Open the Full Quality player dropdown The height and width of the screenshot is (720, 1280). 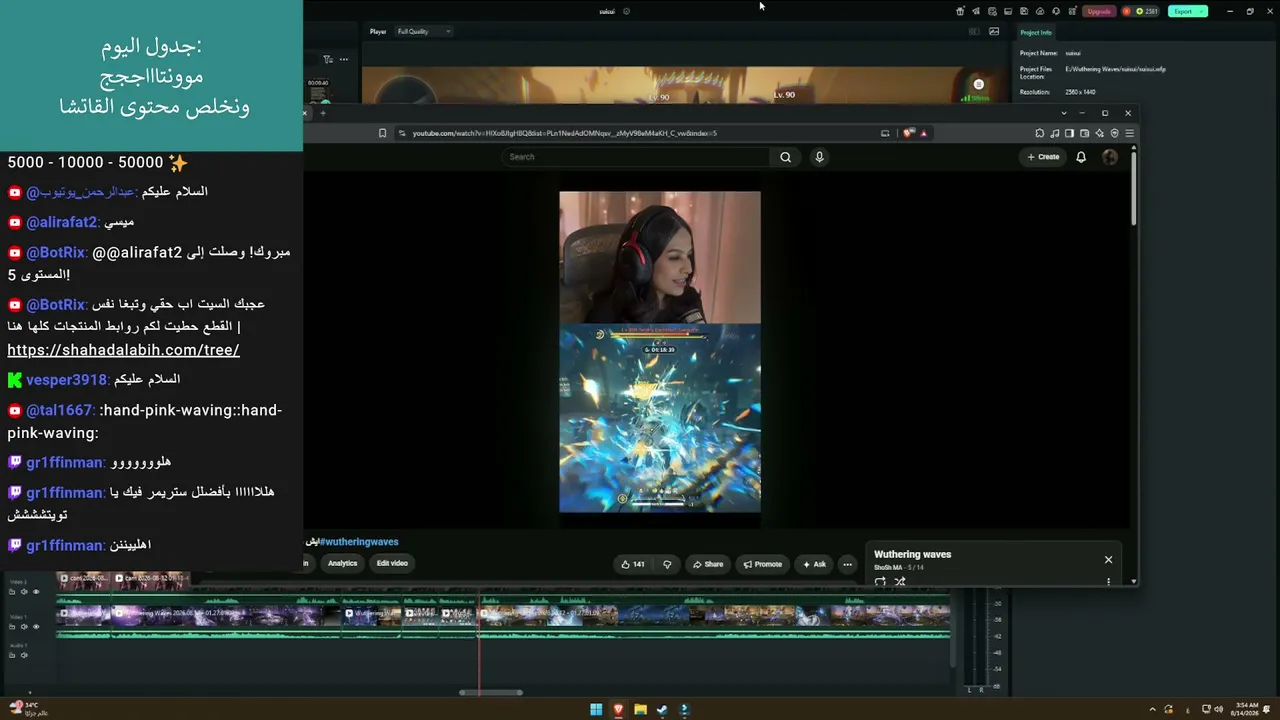pos(424,31)
